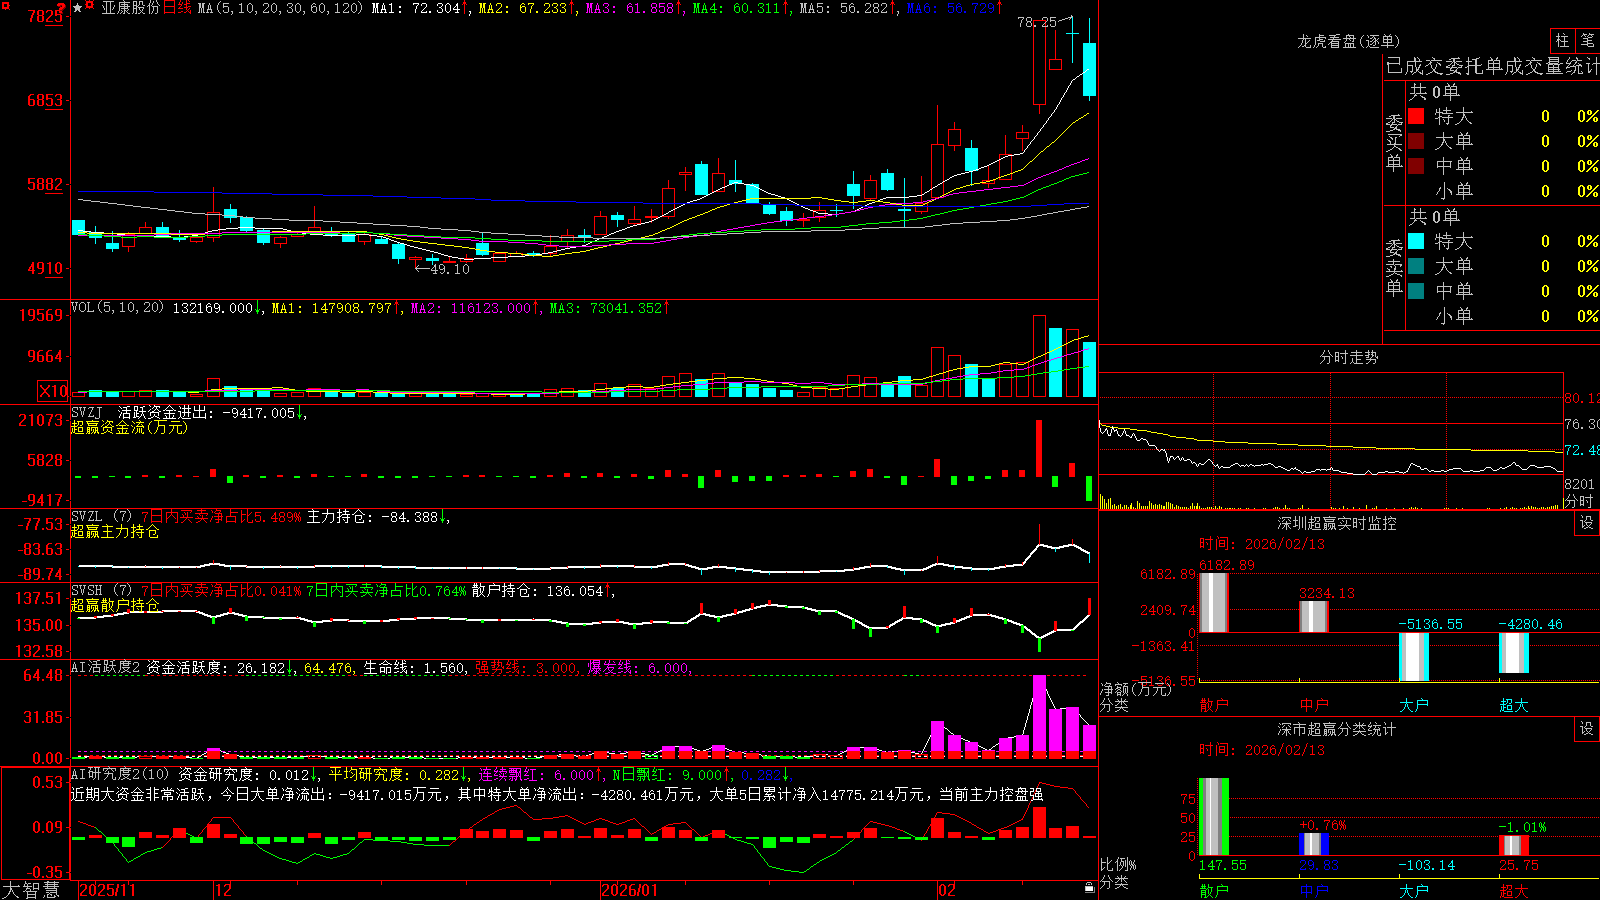Click the 时间: 2026/02/13 in 深圳超赢实时监控
The width and height of the screenshot is (1600, 900).
(1262, 544)
